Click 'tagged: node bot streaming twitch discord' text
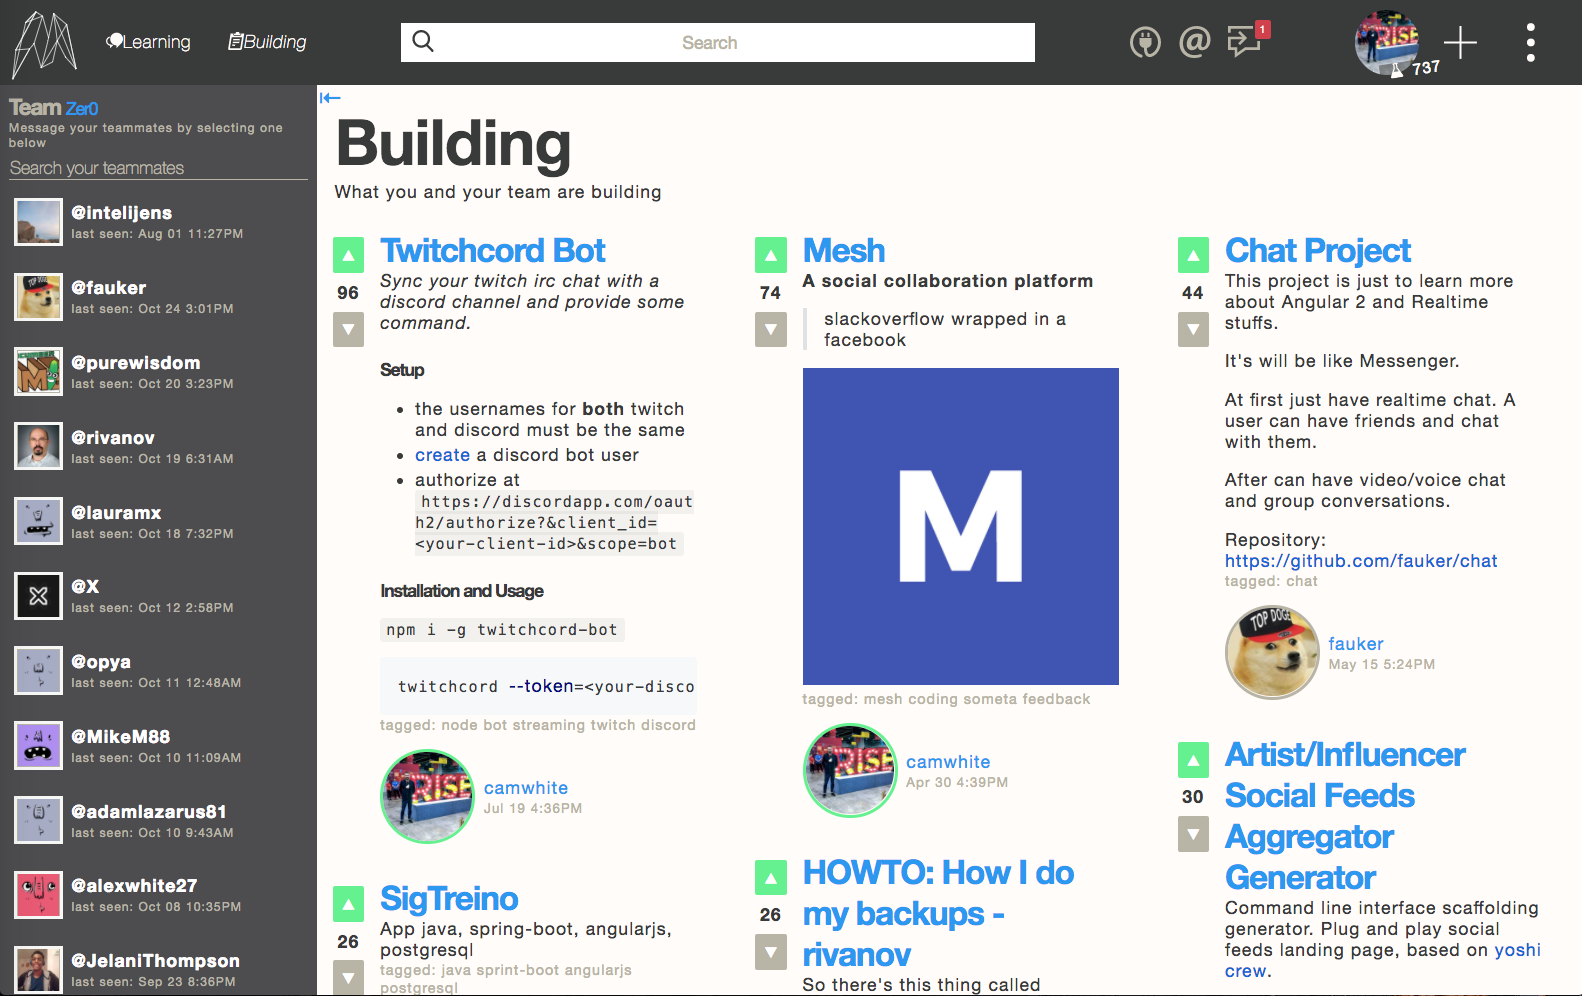1582x996 pixels. pos(538,725)
